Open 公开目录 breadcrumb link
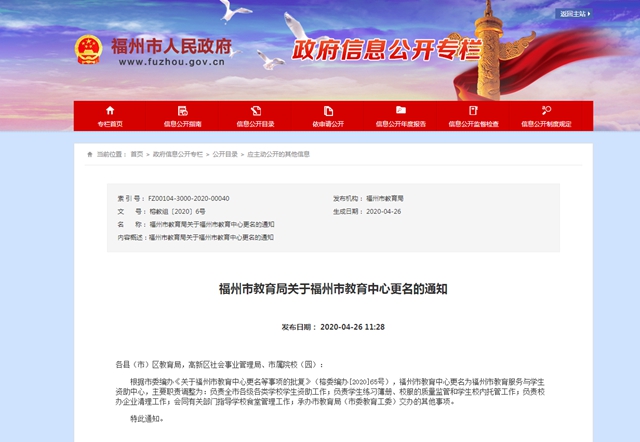The image size is (640, 442). (x=224, y=155)
